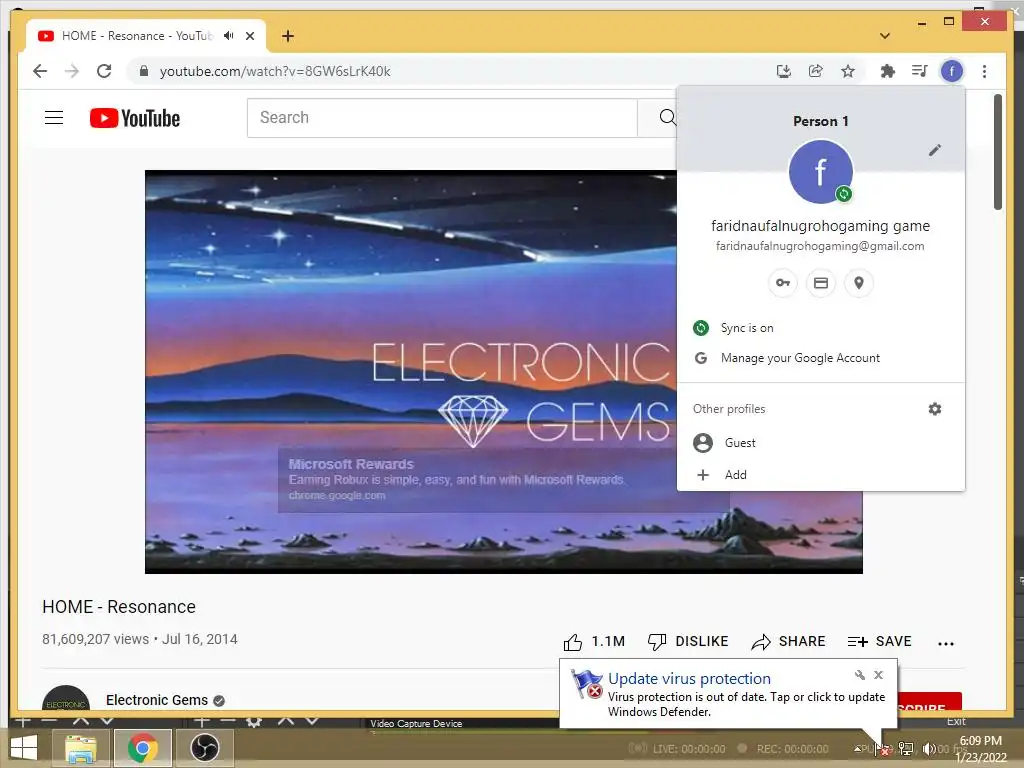Click the profile avatar button in the toolbar
The image size is (1024, 768).
pos(952,71)
